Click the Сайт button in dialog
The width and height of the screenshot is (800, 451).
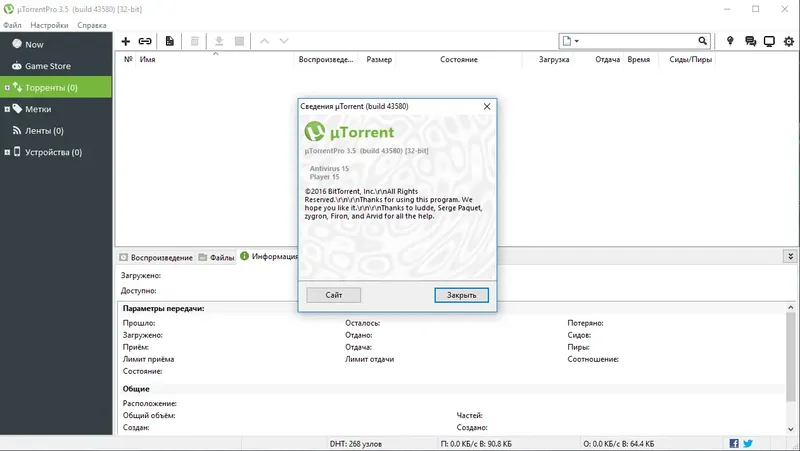[x=334, y=295]
